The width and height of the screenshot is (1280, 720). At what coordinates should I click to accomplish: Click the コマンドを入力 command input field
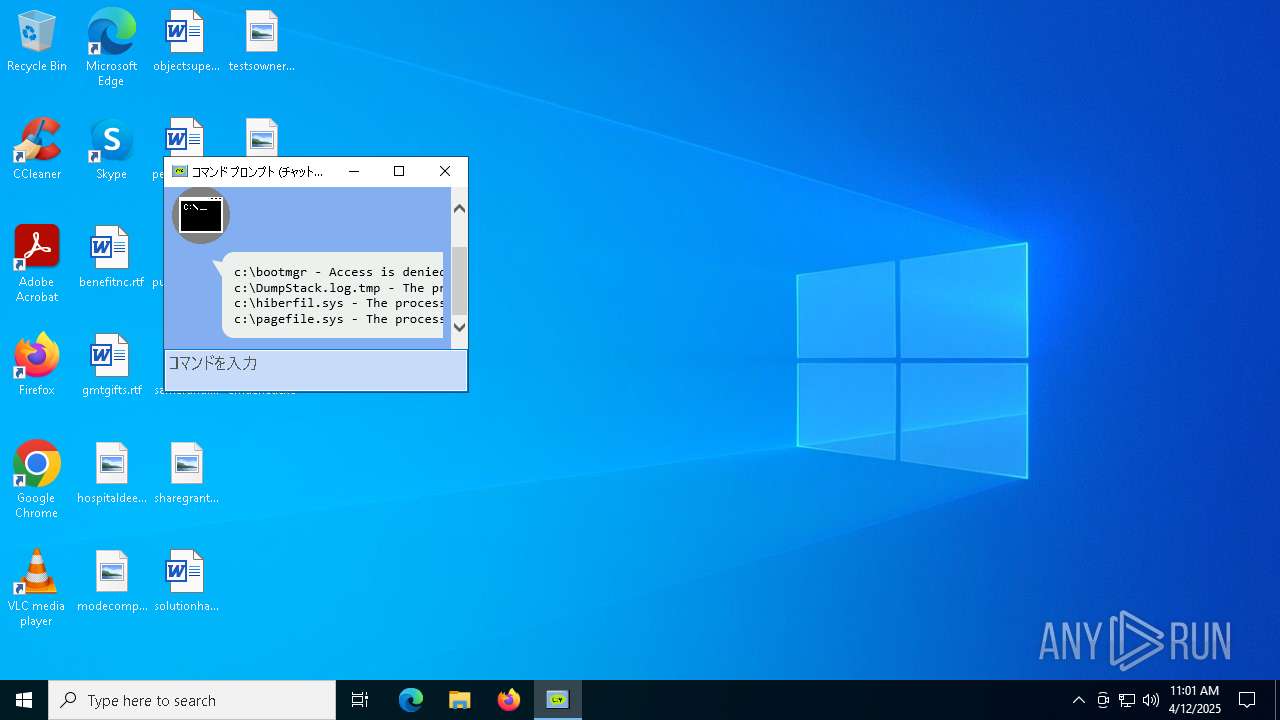[x=315, y=370]
